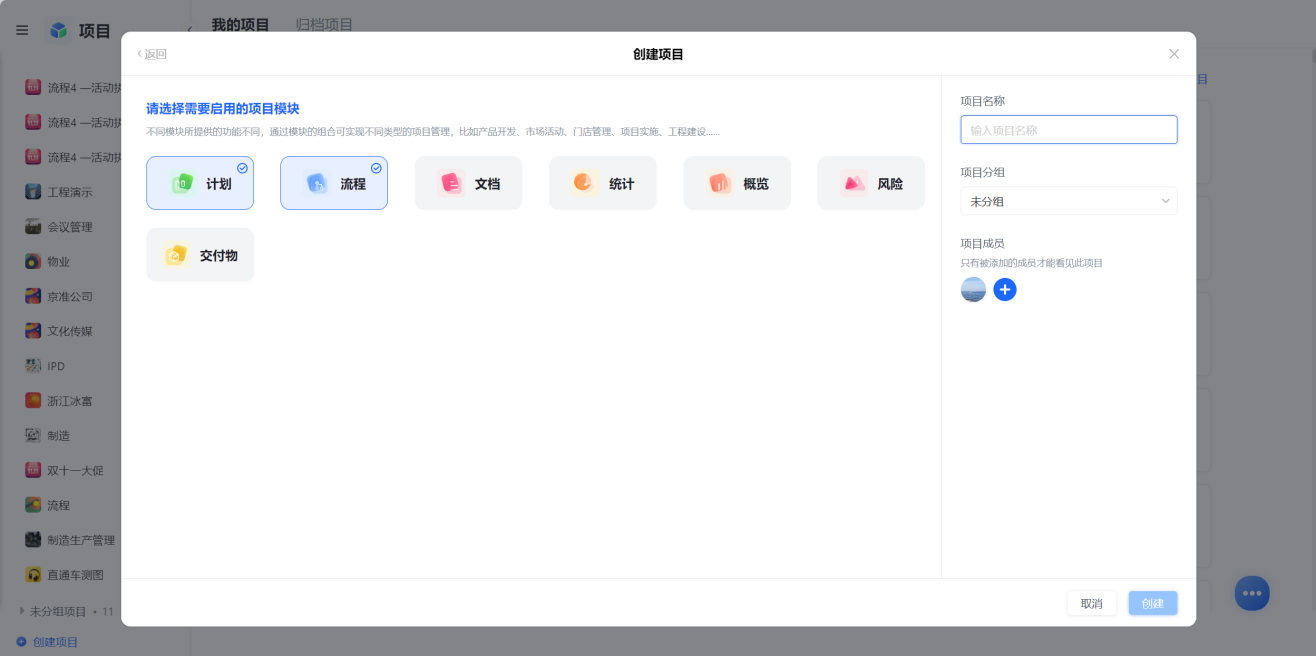The image size is (1316, 656).
Task: Click the 会议管理 project icon
Action: pos(33,227)
